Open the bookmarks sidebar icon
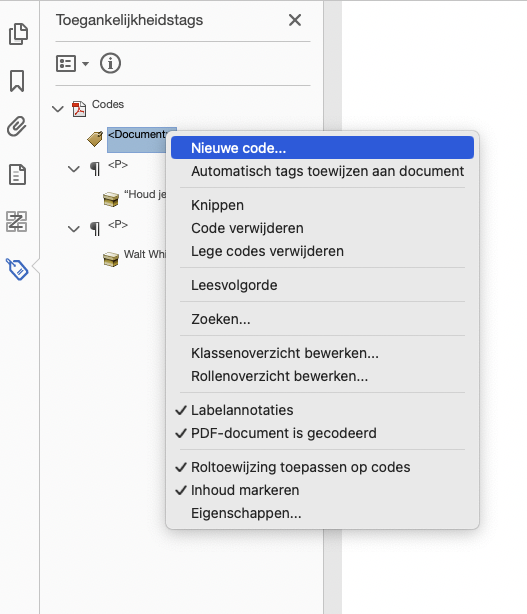Screen dimensions: 527x614 click(x=17, y=81)
